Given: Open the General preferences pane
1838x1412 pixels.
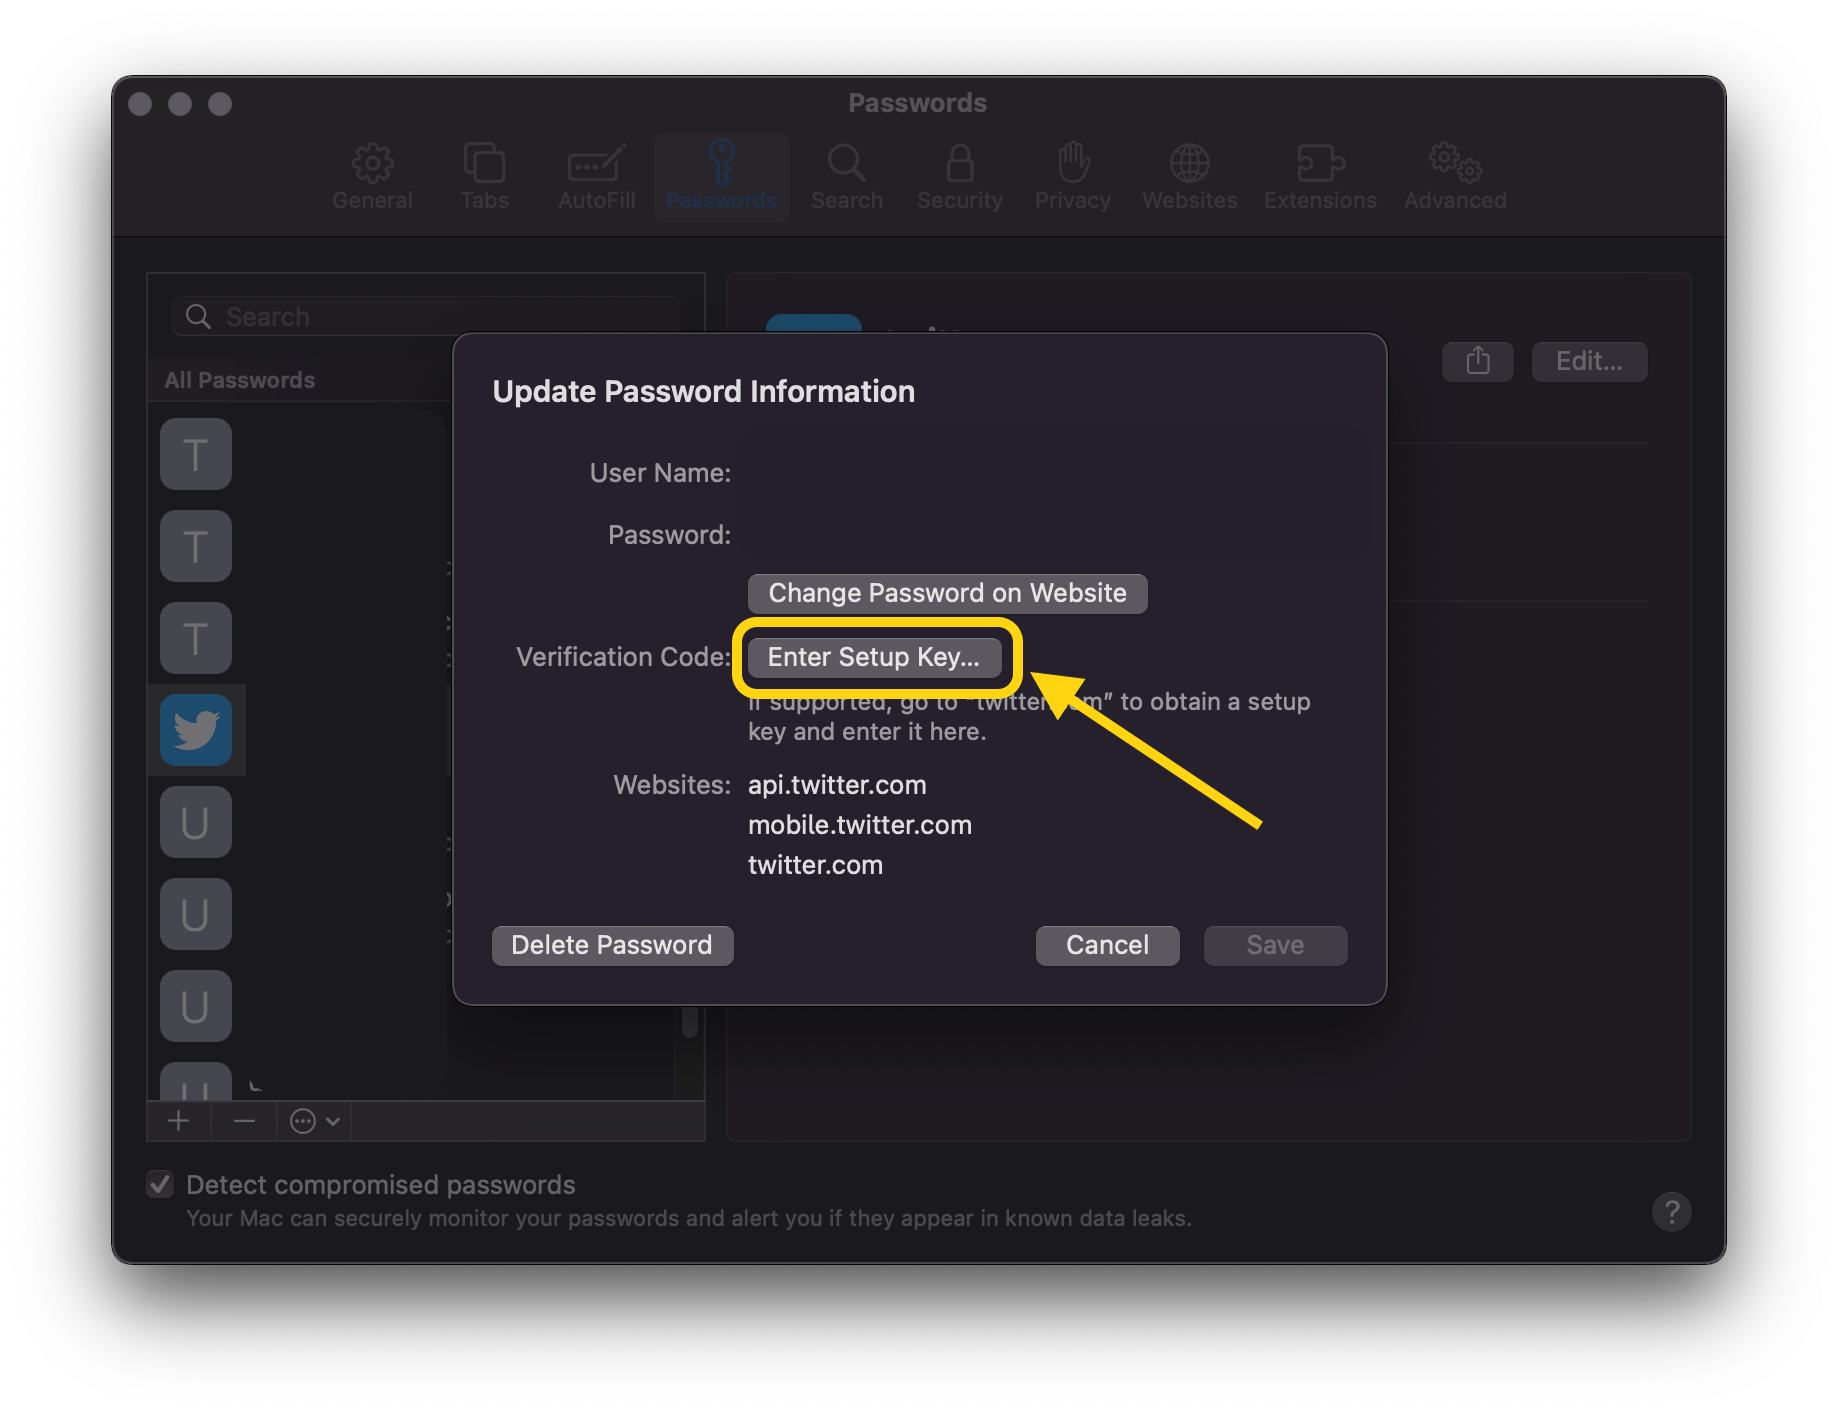Looking at the screenshot, I should click(x=372, y=177).
